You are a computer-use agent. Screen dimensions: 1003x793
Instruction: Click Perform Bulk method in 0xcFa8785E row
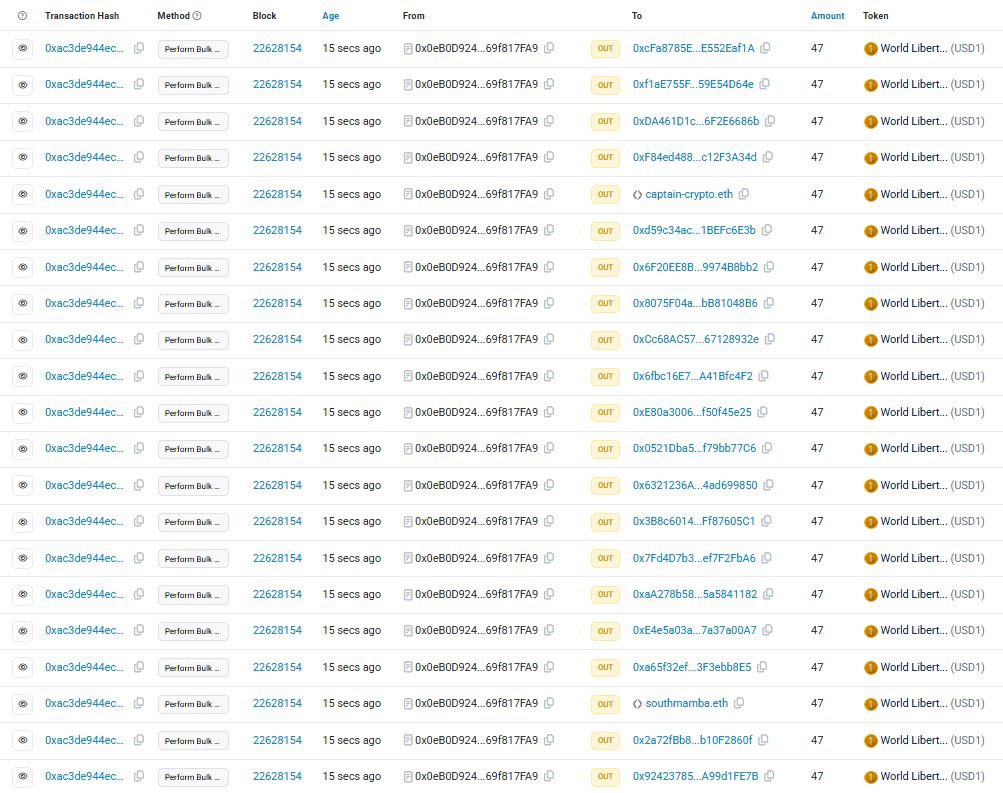[193, 49]
